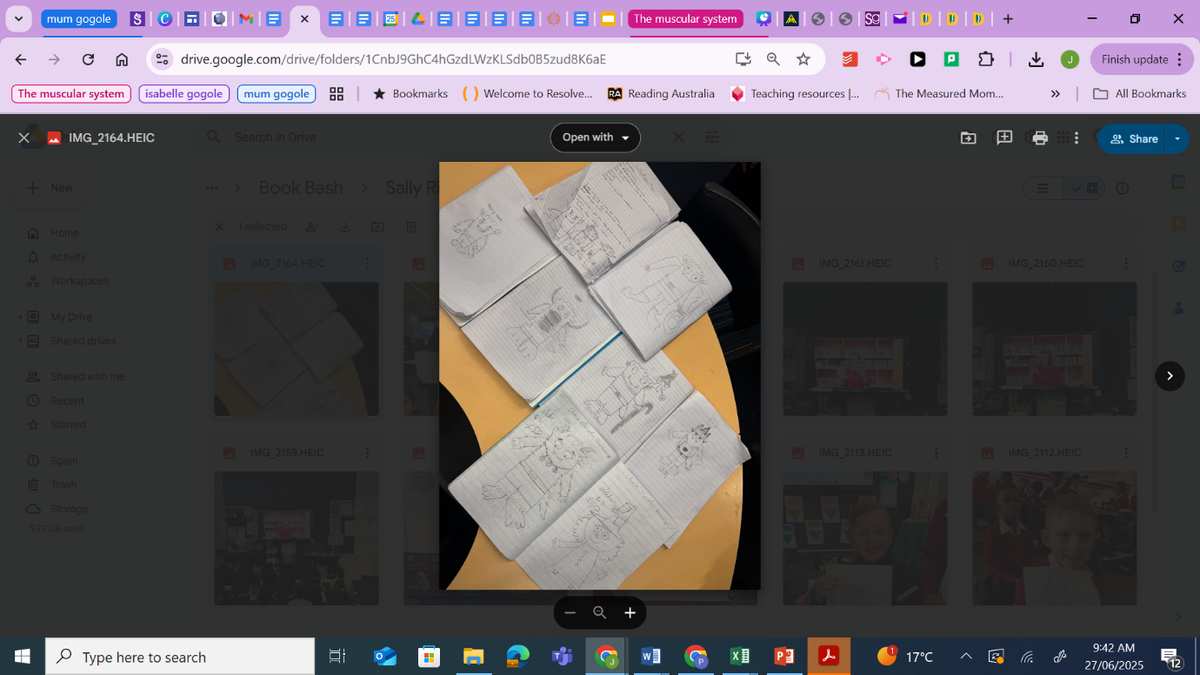Open 'mum gogole' saved group in bookmarks bar
The width and height of the screenshot is (1200, 675).
pyautogui.click(x=277, y=94)
